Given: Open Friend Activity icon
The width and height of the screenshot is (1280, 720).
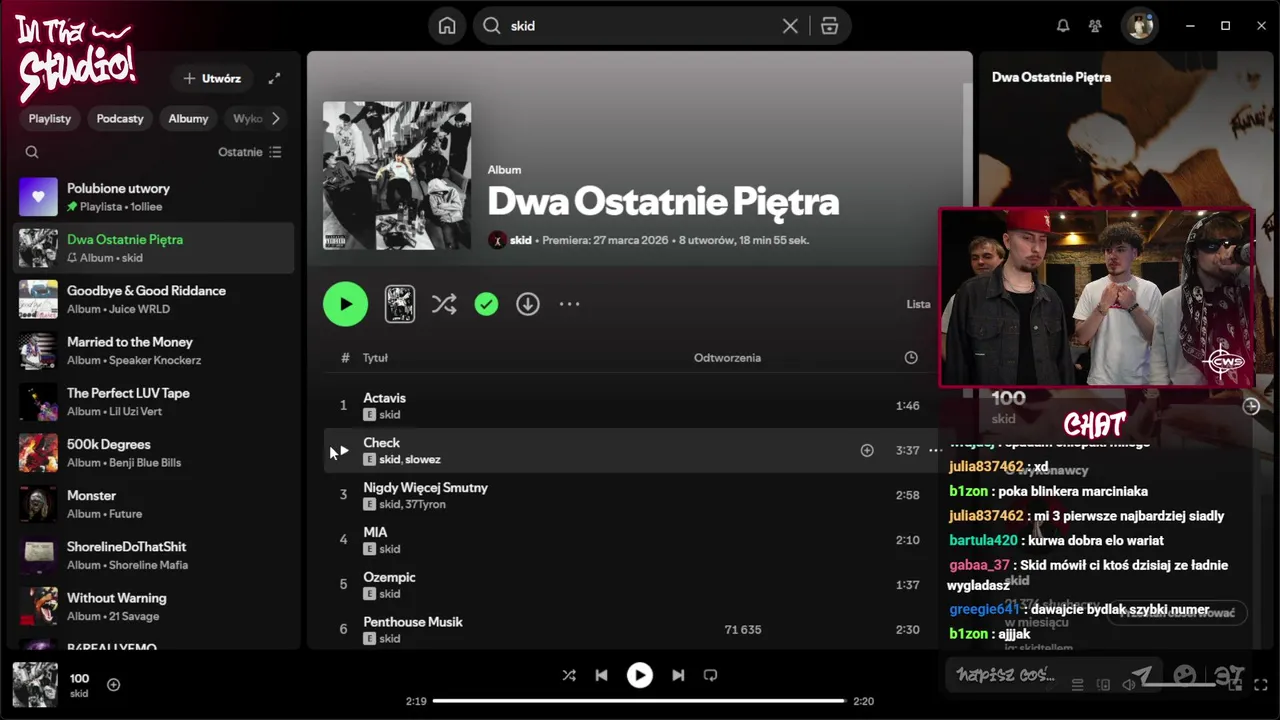Looking at the screenshot, I should [x=1095, y=26].
